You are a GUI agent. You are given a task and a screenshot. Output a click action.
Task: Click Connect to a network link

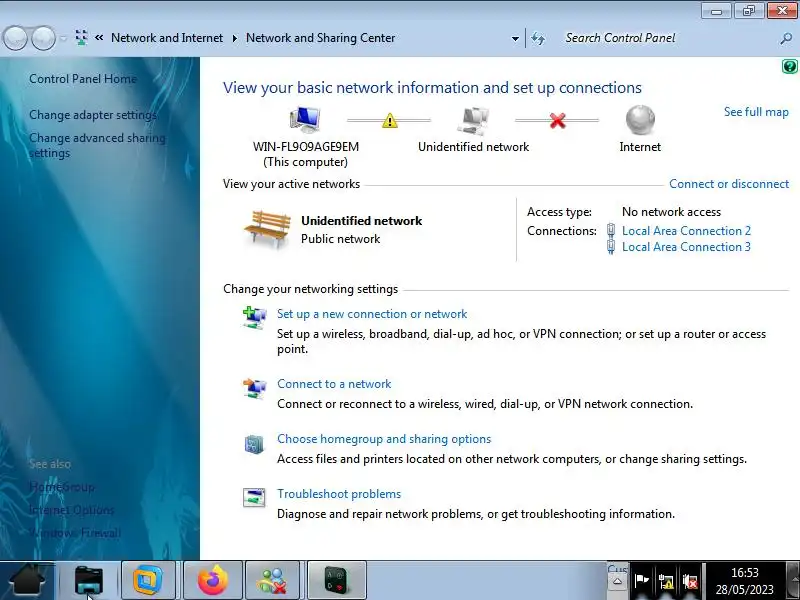coord(334,384)
